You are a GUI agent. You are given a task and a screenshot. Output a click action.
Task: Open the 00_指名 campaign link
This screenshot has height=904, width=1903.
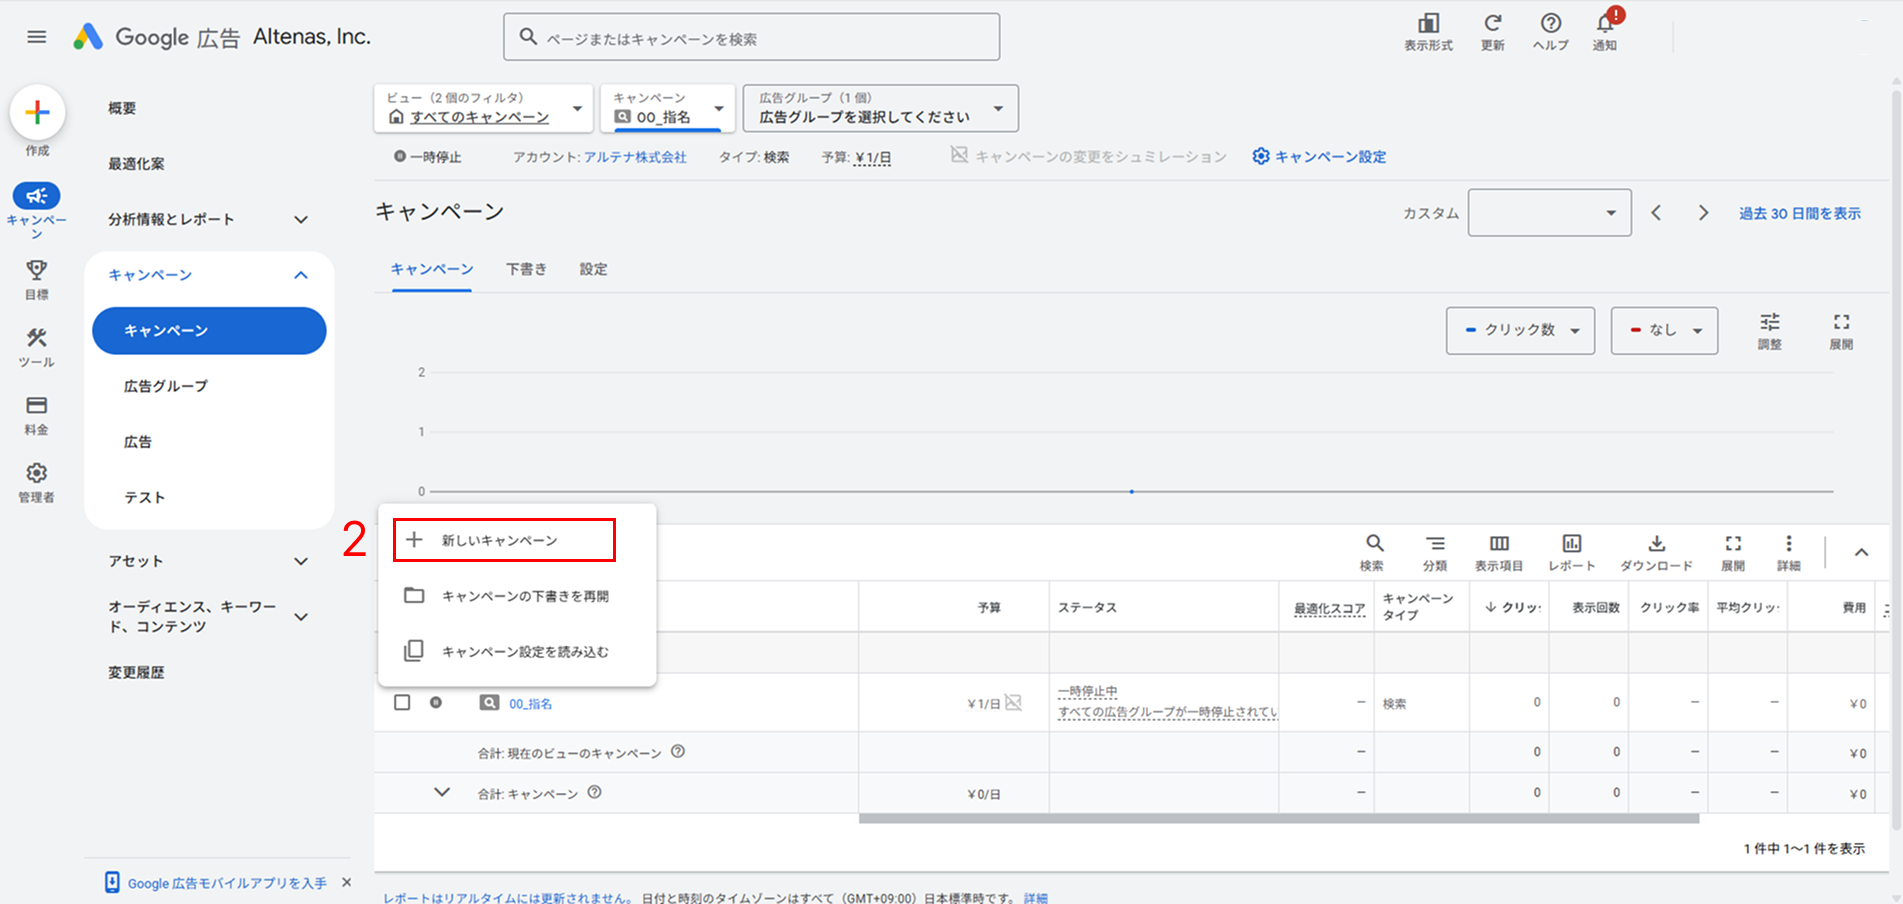tap(530, 704)
